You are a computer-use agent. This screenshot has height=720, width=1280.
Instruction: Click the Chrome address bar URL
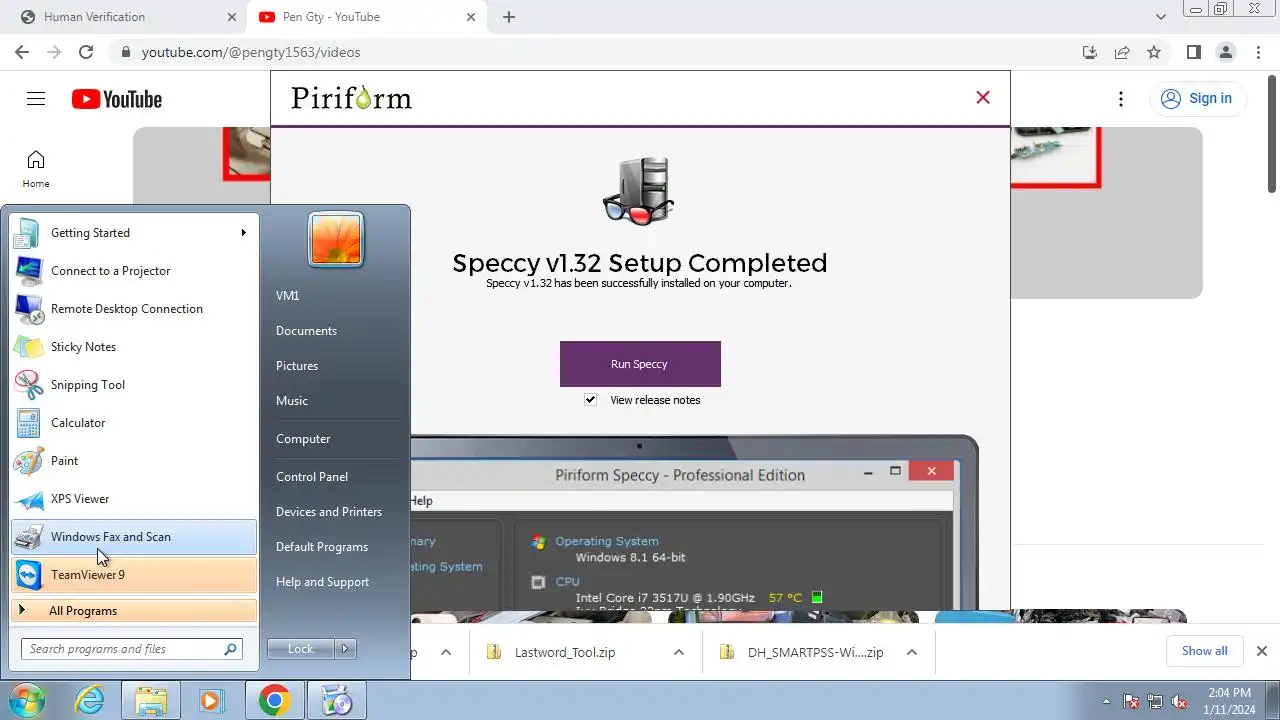251,52
